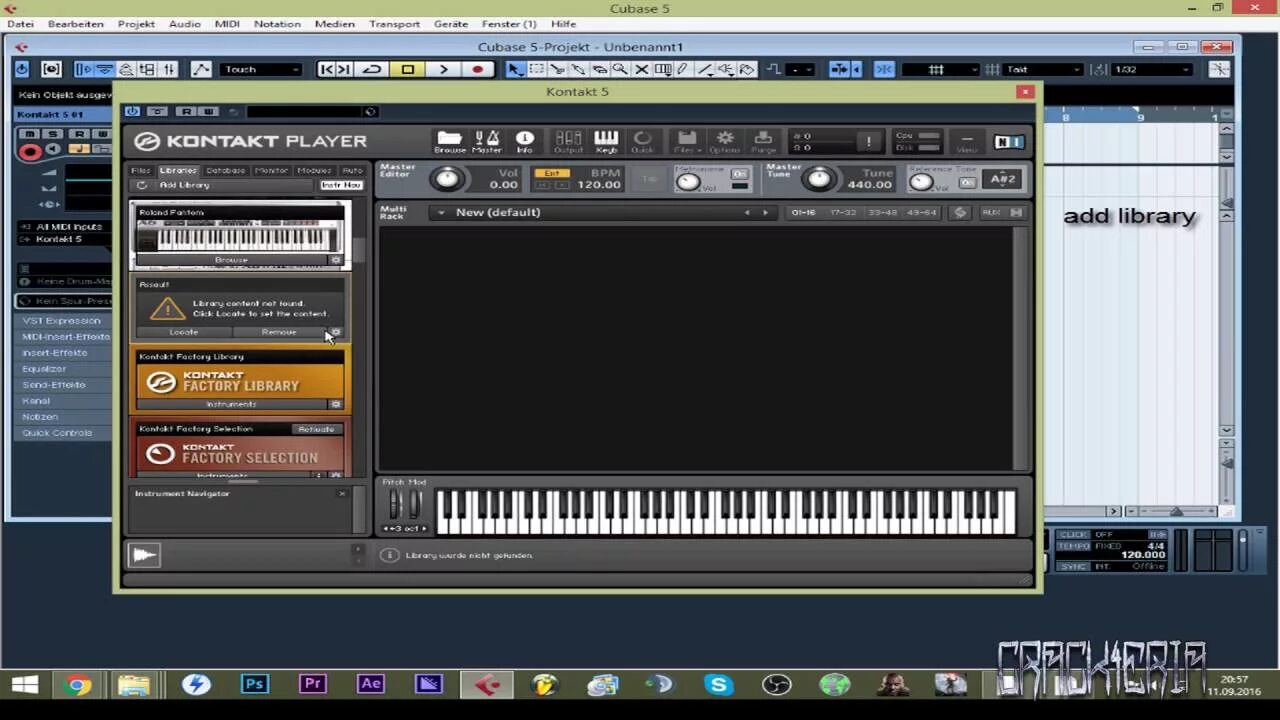Switch to the Database browser tab
The width and height of the screenshot is (1280, 720).
(x=225, y=170)
